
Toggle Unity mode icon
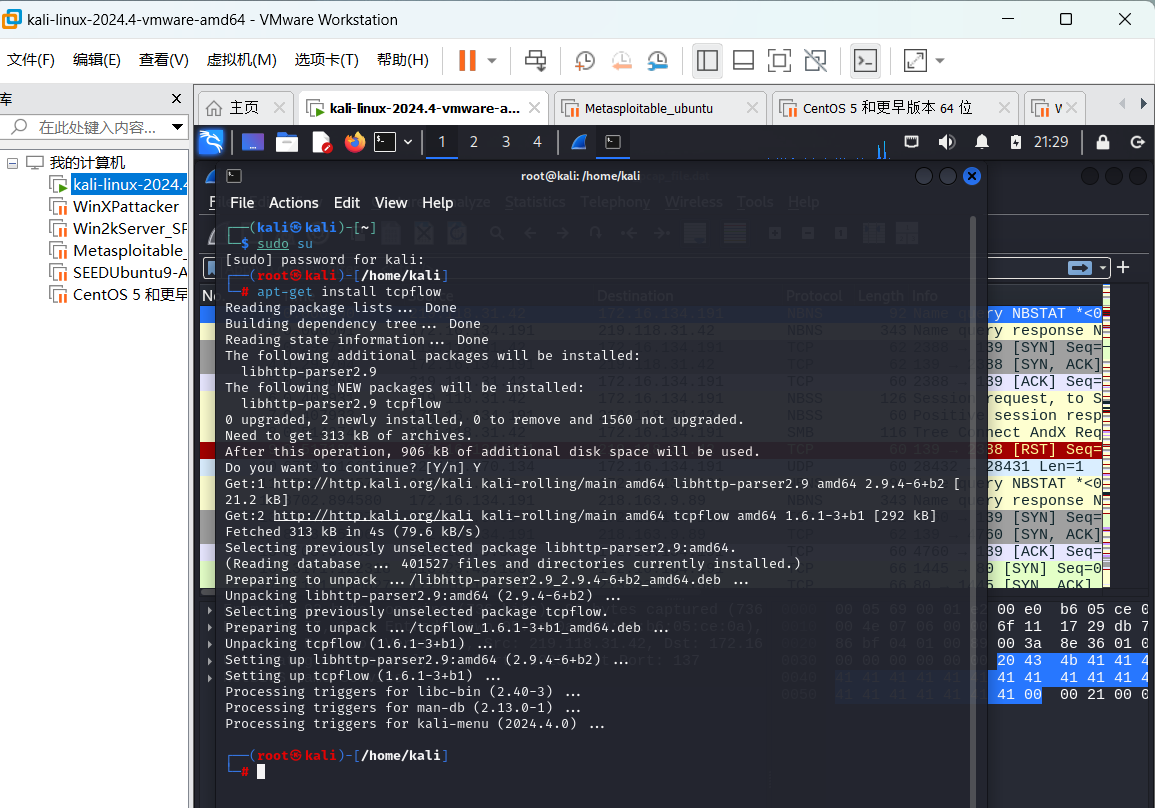(x=815, y=60)
